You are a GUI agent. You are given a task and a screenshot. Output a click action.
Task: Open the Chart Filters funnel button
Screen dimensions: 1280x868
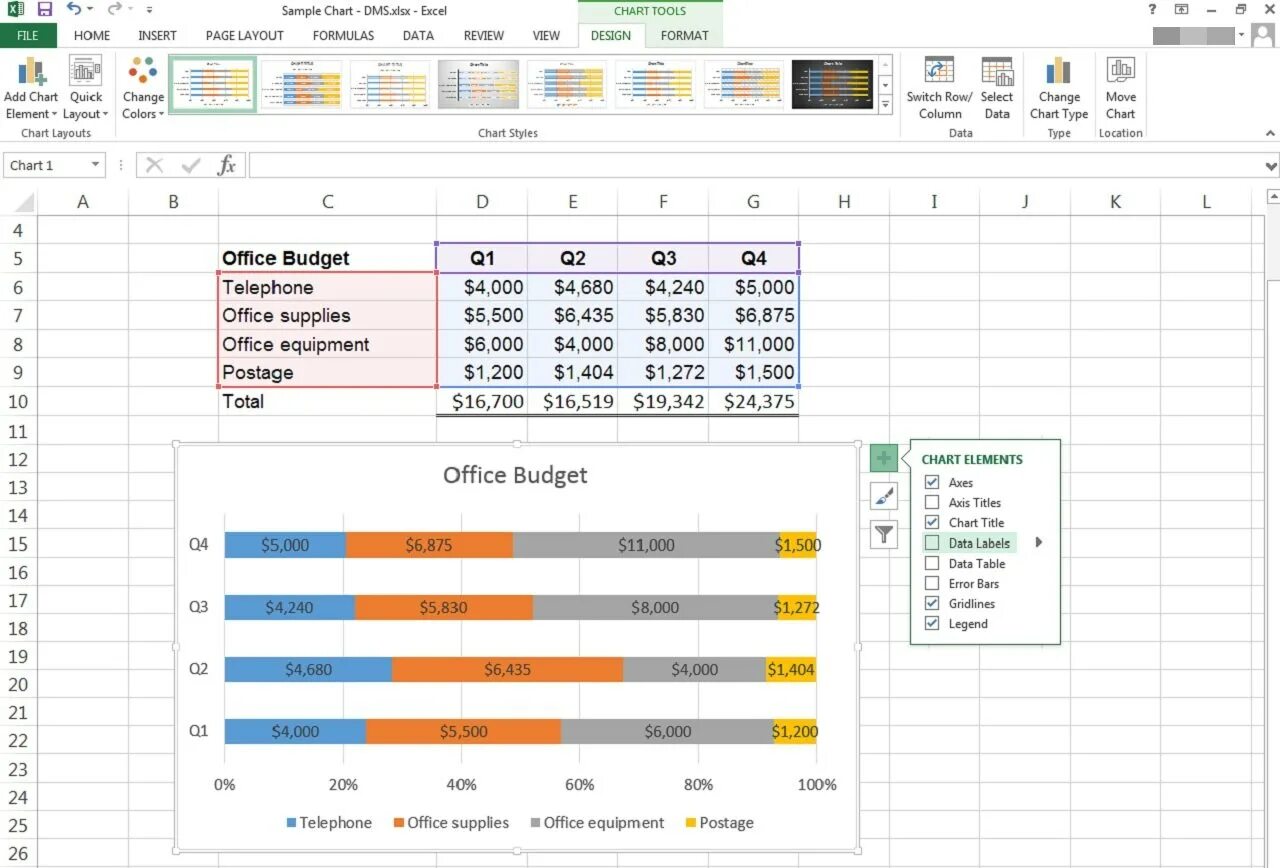[884, 534]
